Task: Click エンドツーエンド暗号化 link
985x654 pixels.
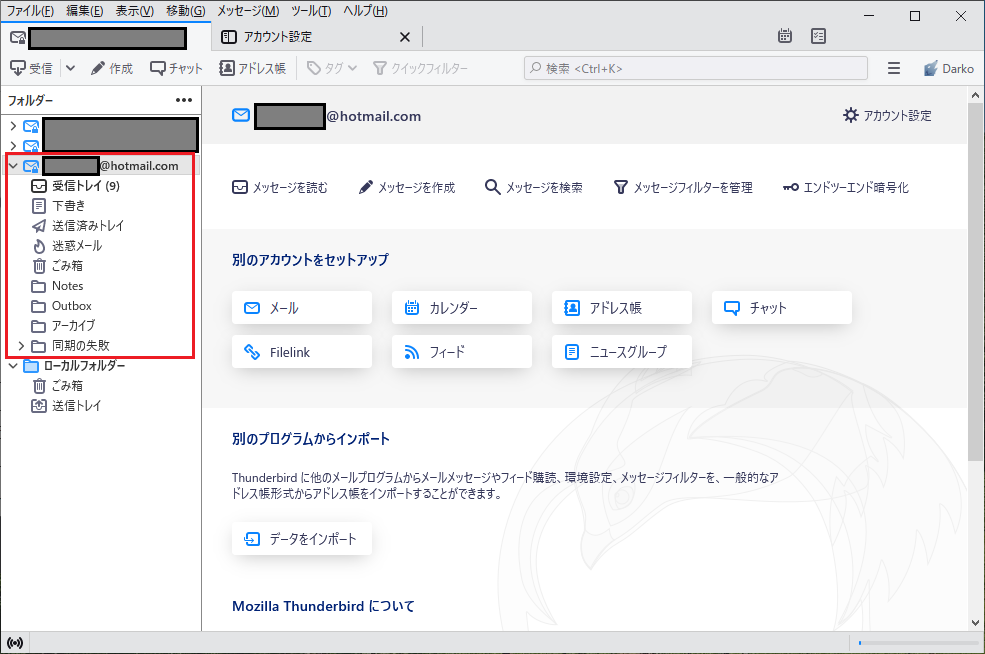Action: tap(846, 187)
